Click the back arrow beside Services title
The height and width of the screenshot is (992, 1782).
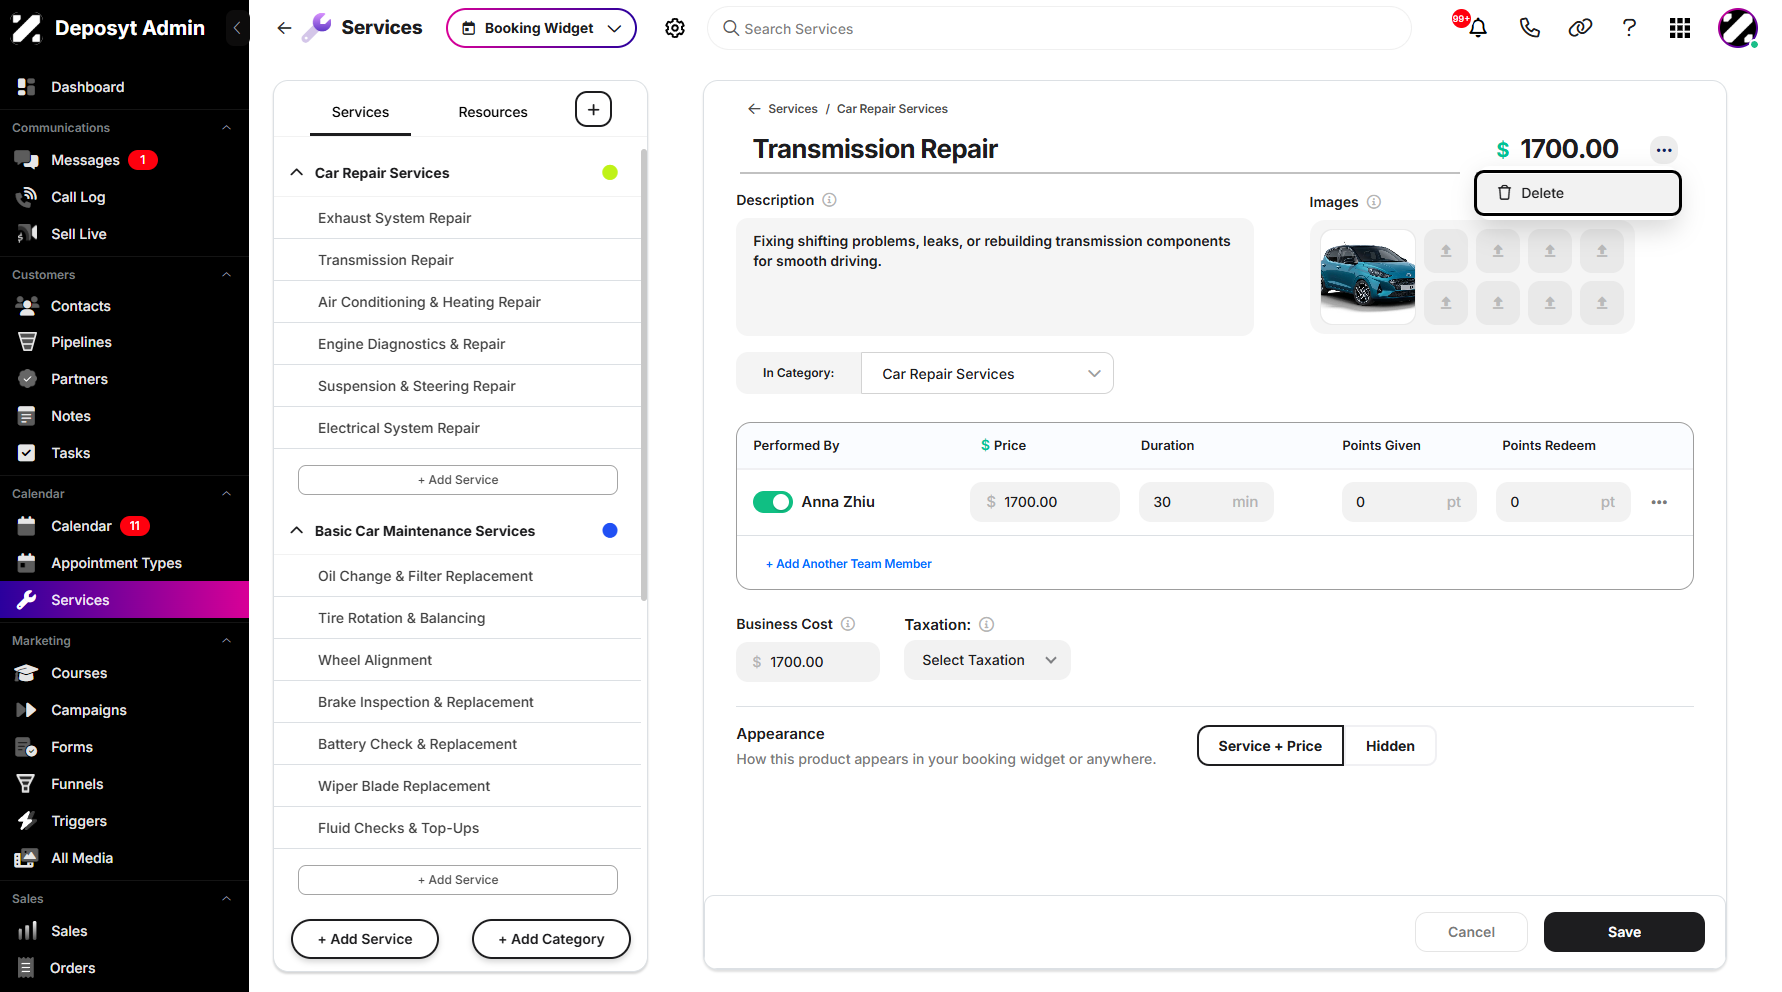coord(284,28)
